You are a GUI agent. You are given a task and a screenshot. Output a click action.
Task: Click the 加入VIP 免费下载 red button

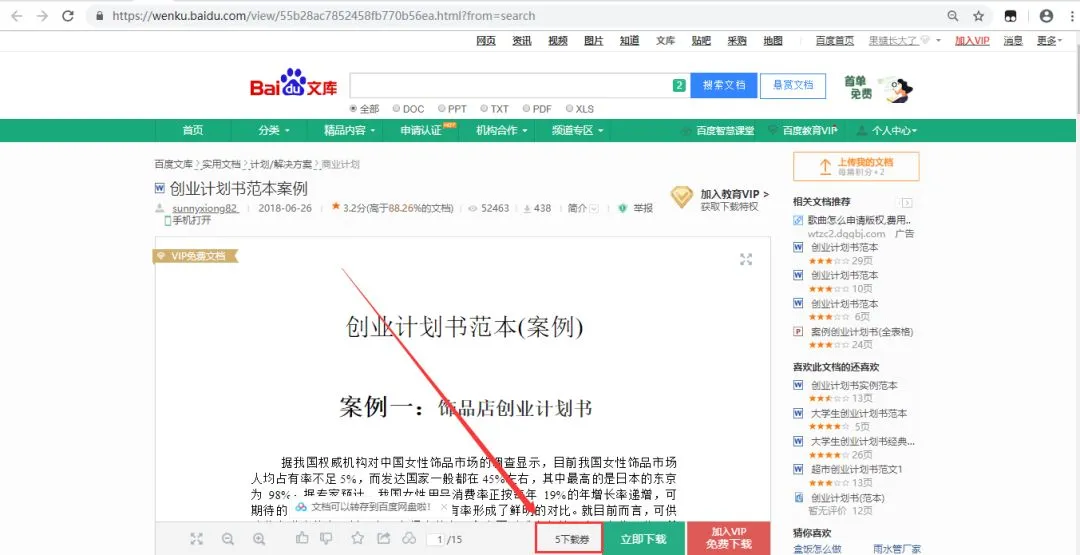coord(731,538)
